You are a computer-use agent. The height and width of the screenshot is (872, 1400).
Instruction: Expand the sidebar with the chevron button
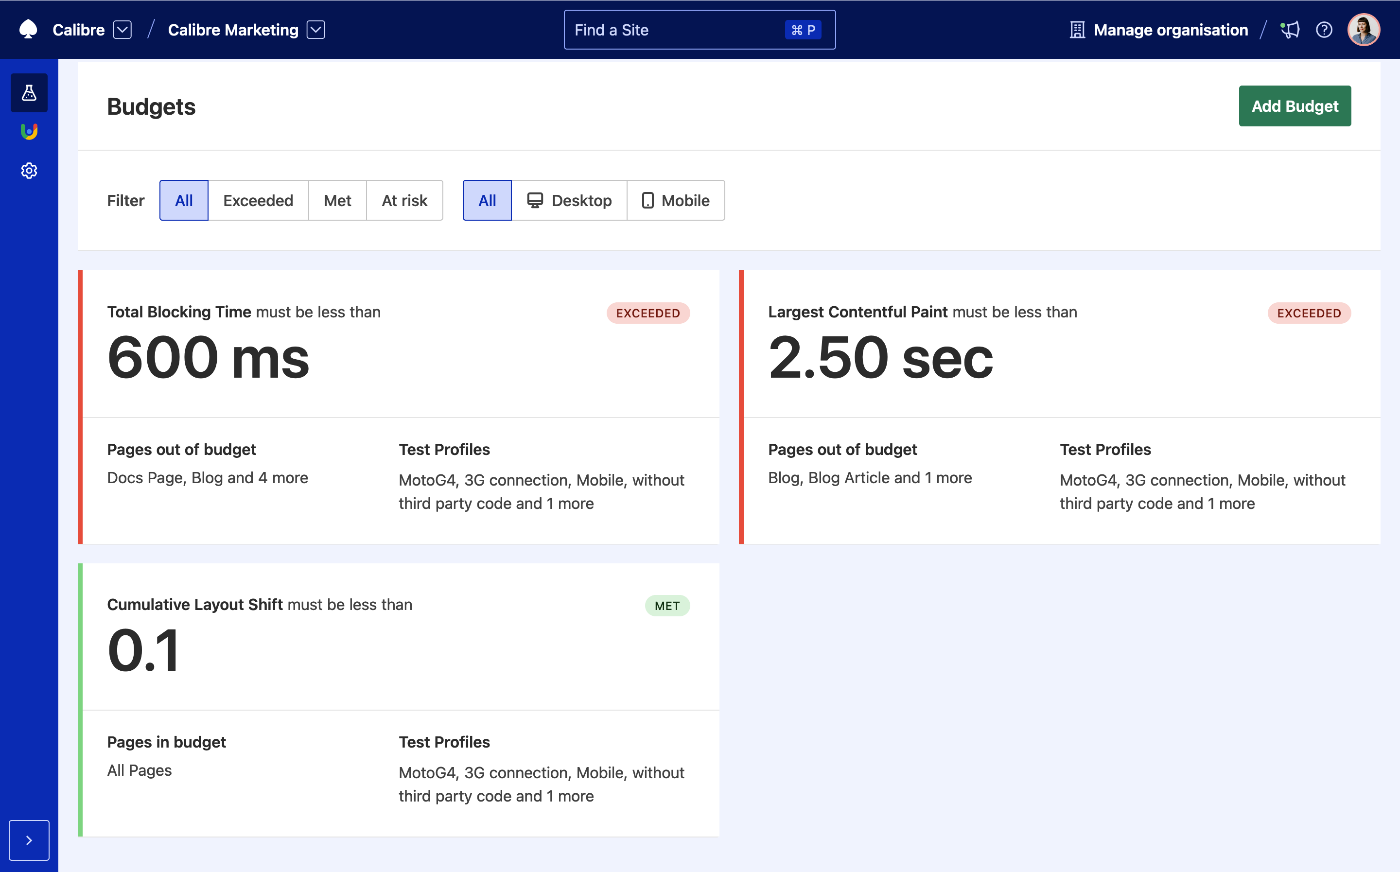click(x=29, y=840)
